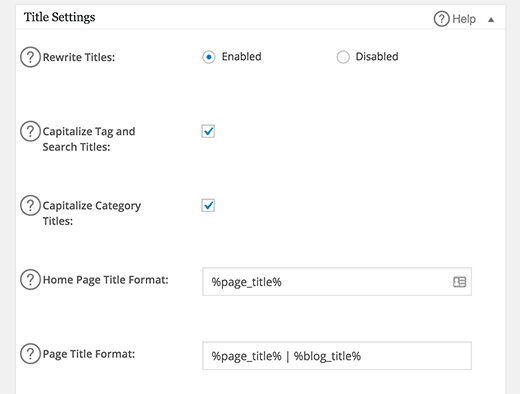Click into the Home Page Title Format field
520x394 pixels.
tap(337, 282)
